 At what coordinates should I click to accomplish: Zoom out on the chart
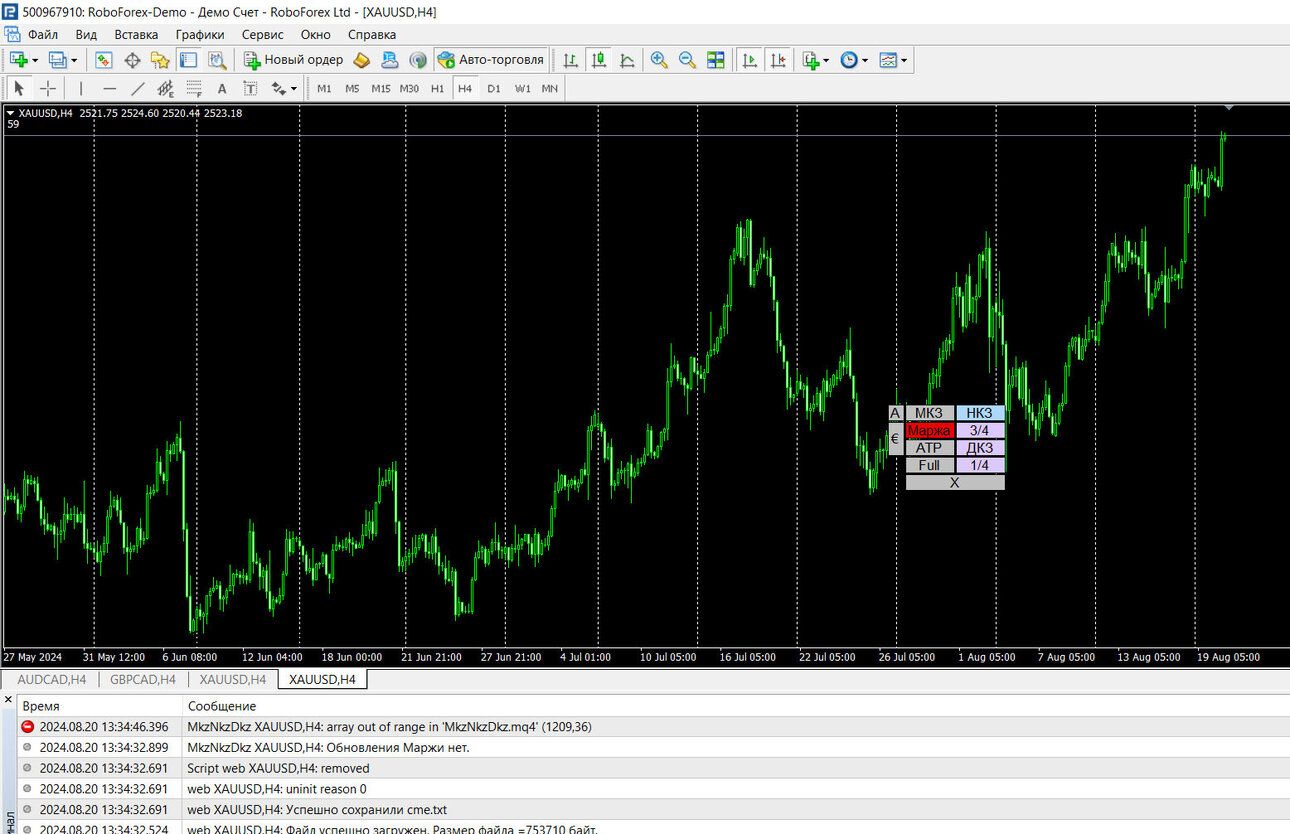tap(687, 60)
